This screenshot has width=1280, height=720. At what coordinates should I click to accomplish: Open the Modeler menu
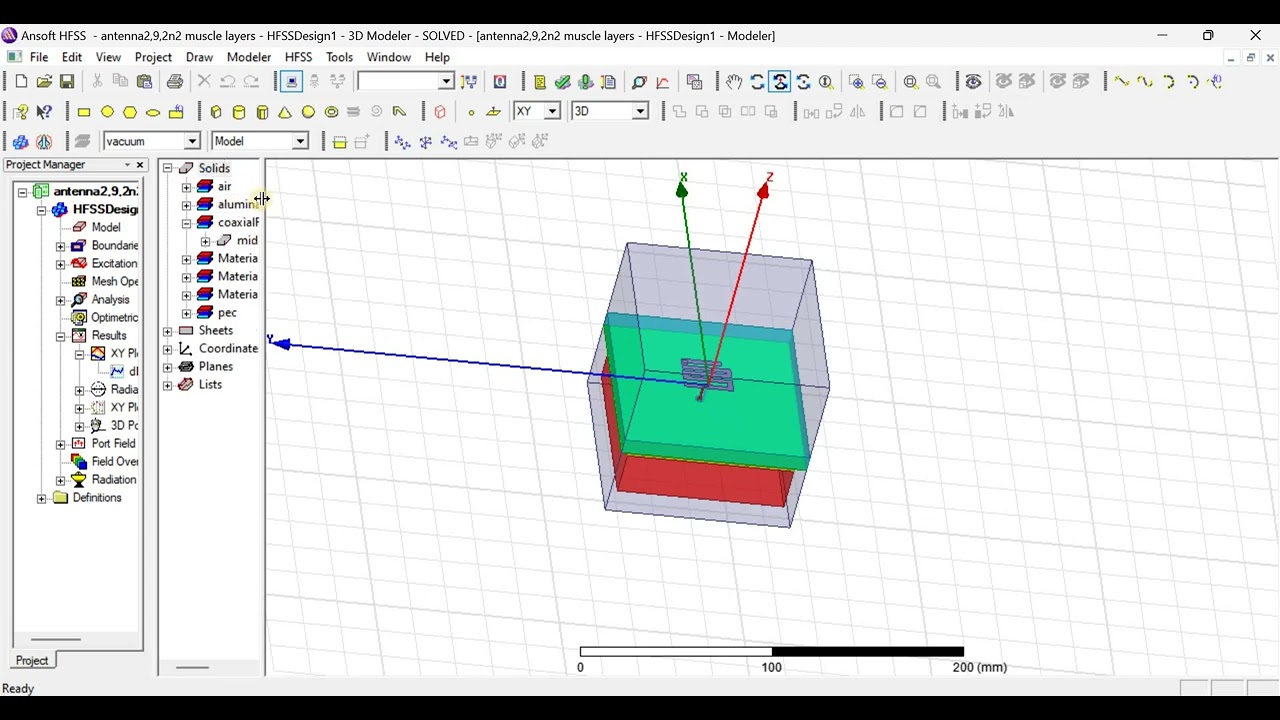[249, 57]
